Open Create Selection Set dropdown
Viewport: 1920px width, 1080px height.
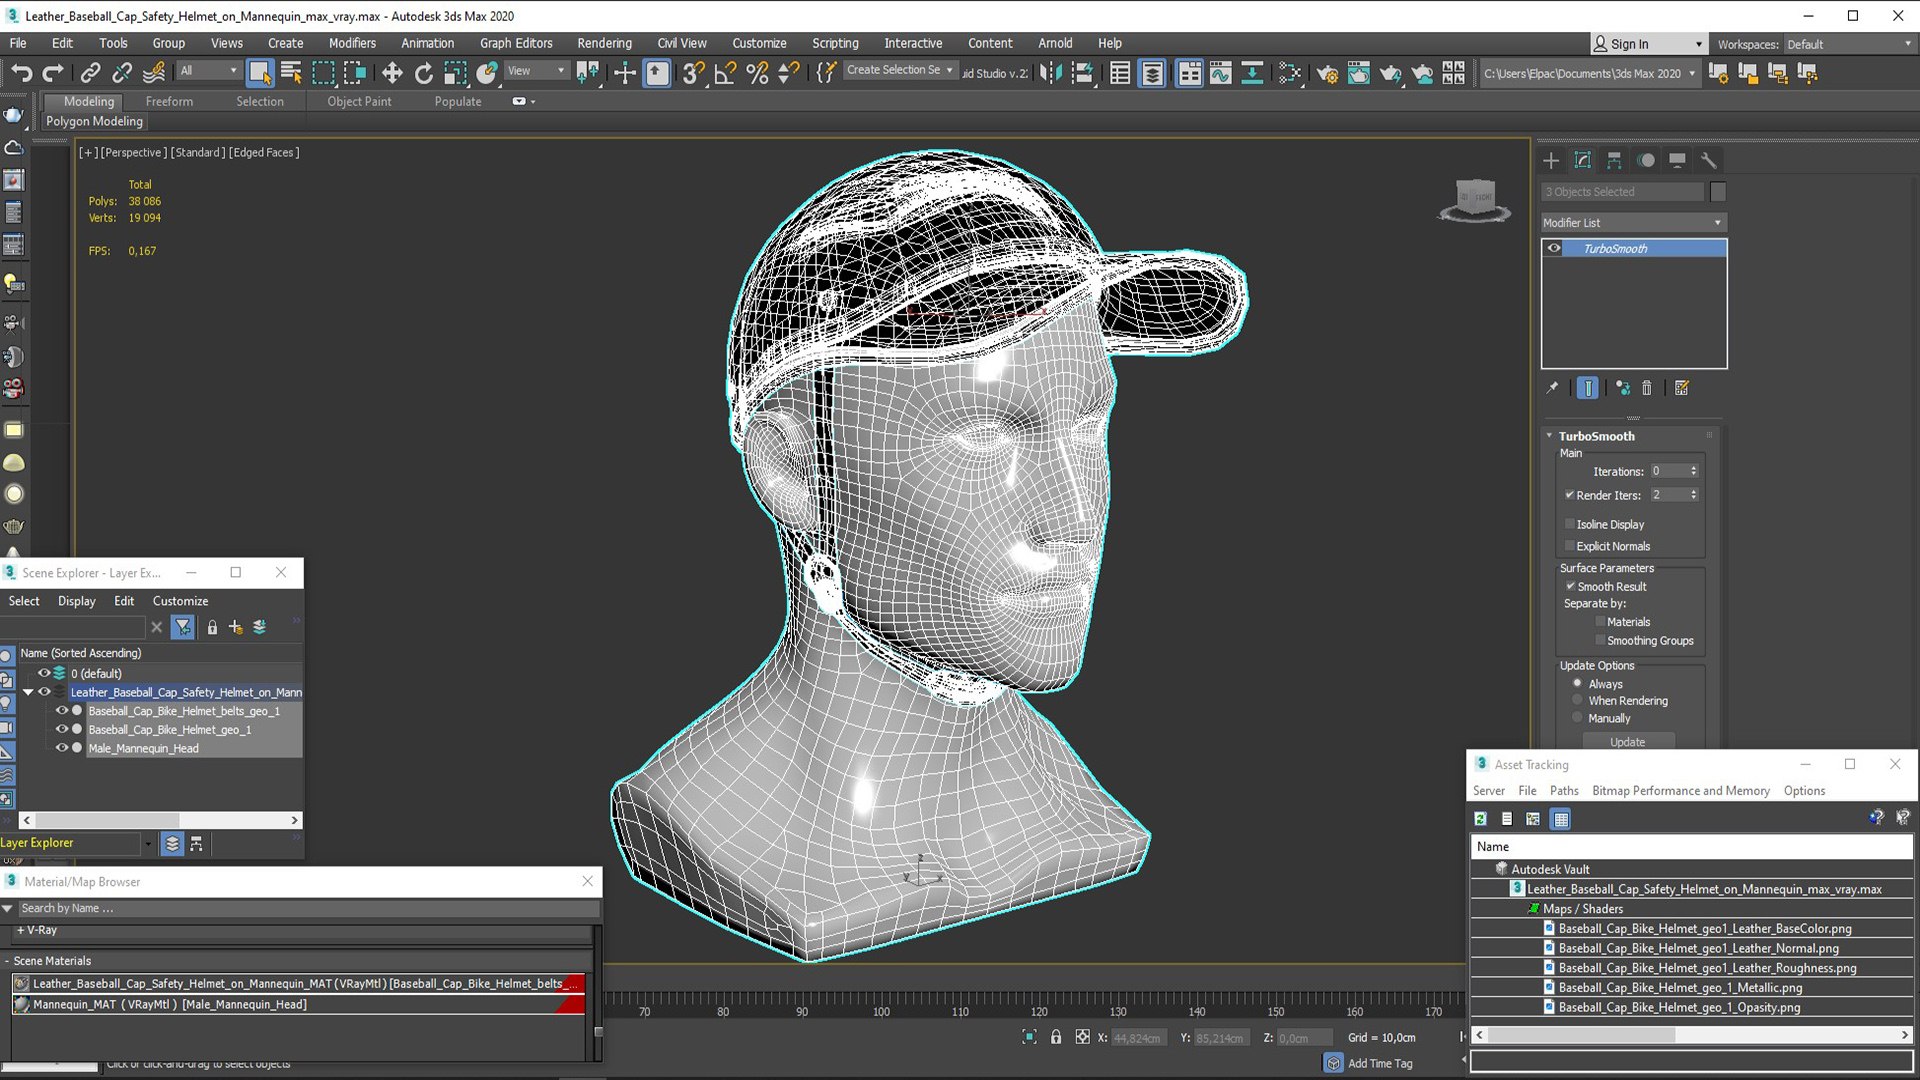click(x=899, y=70)
